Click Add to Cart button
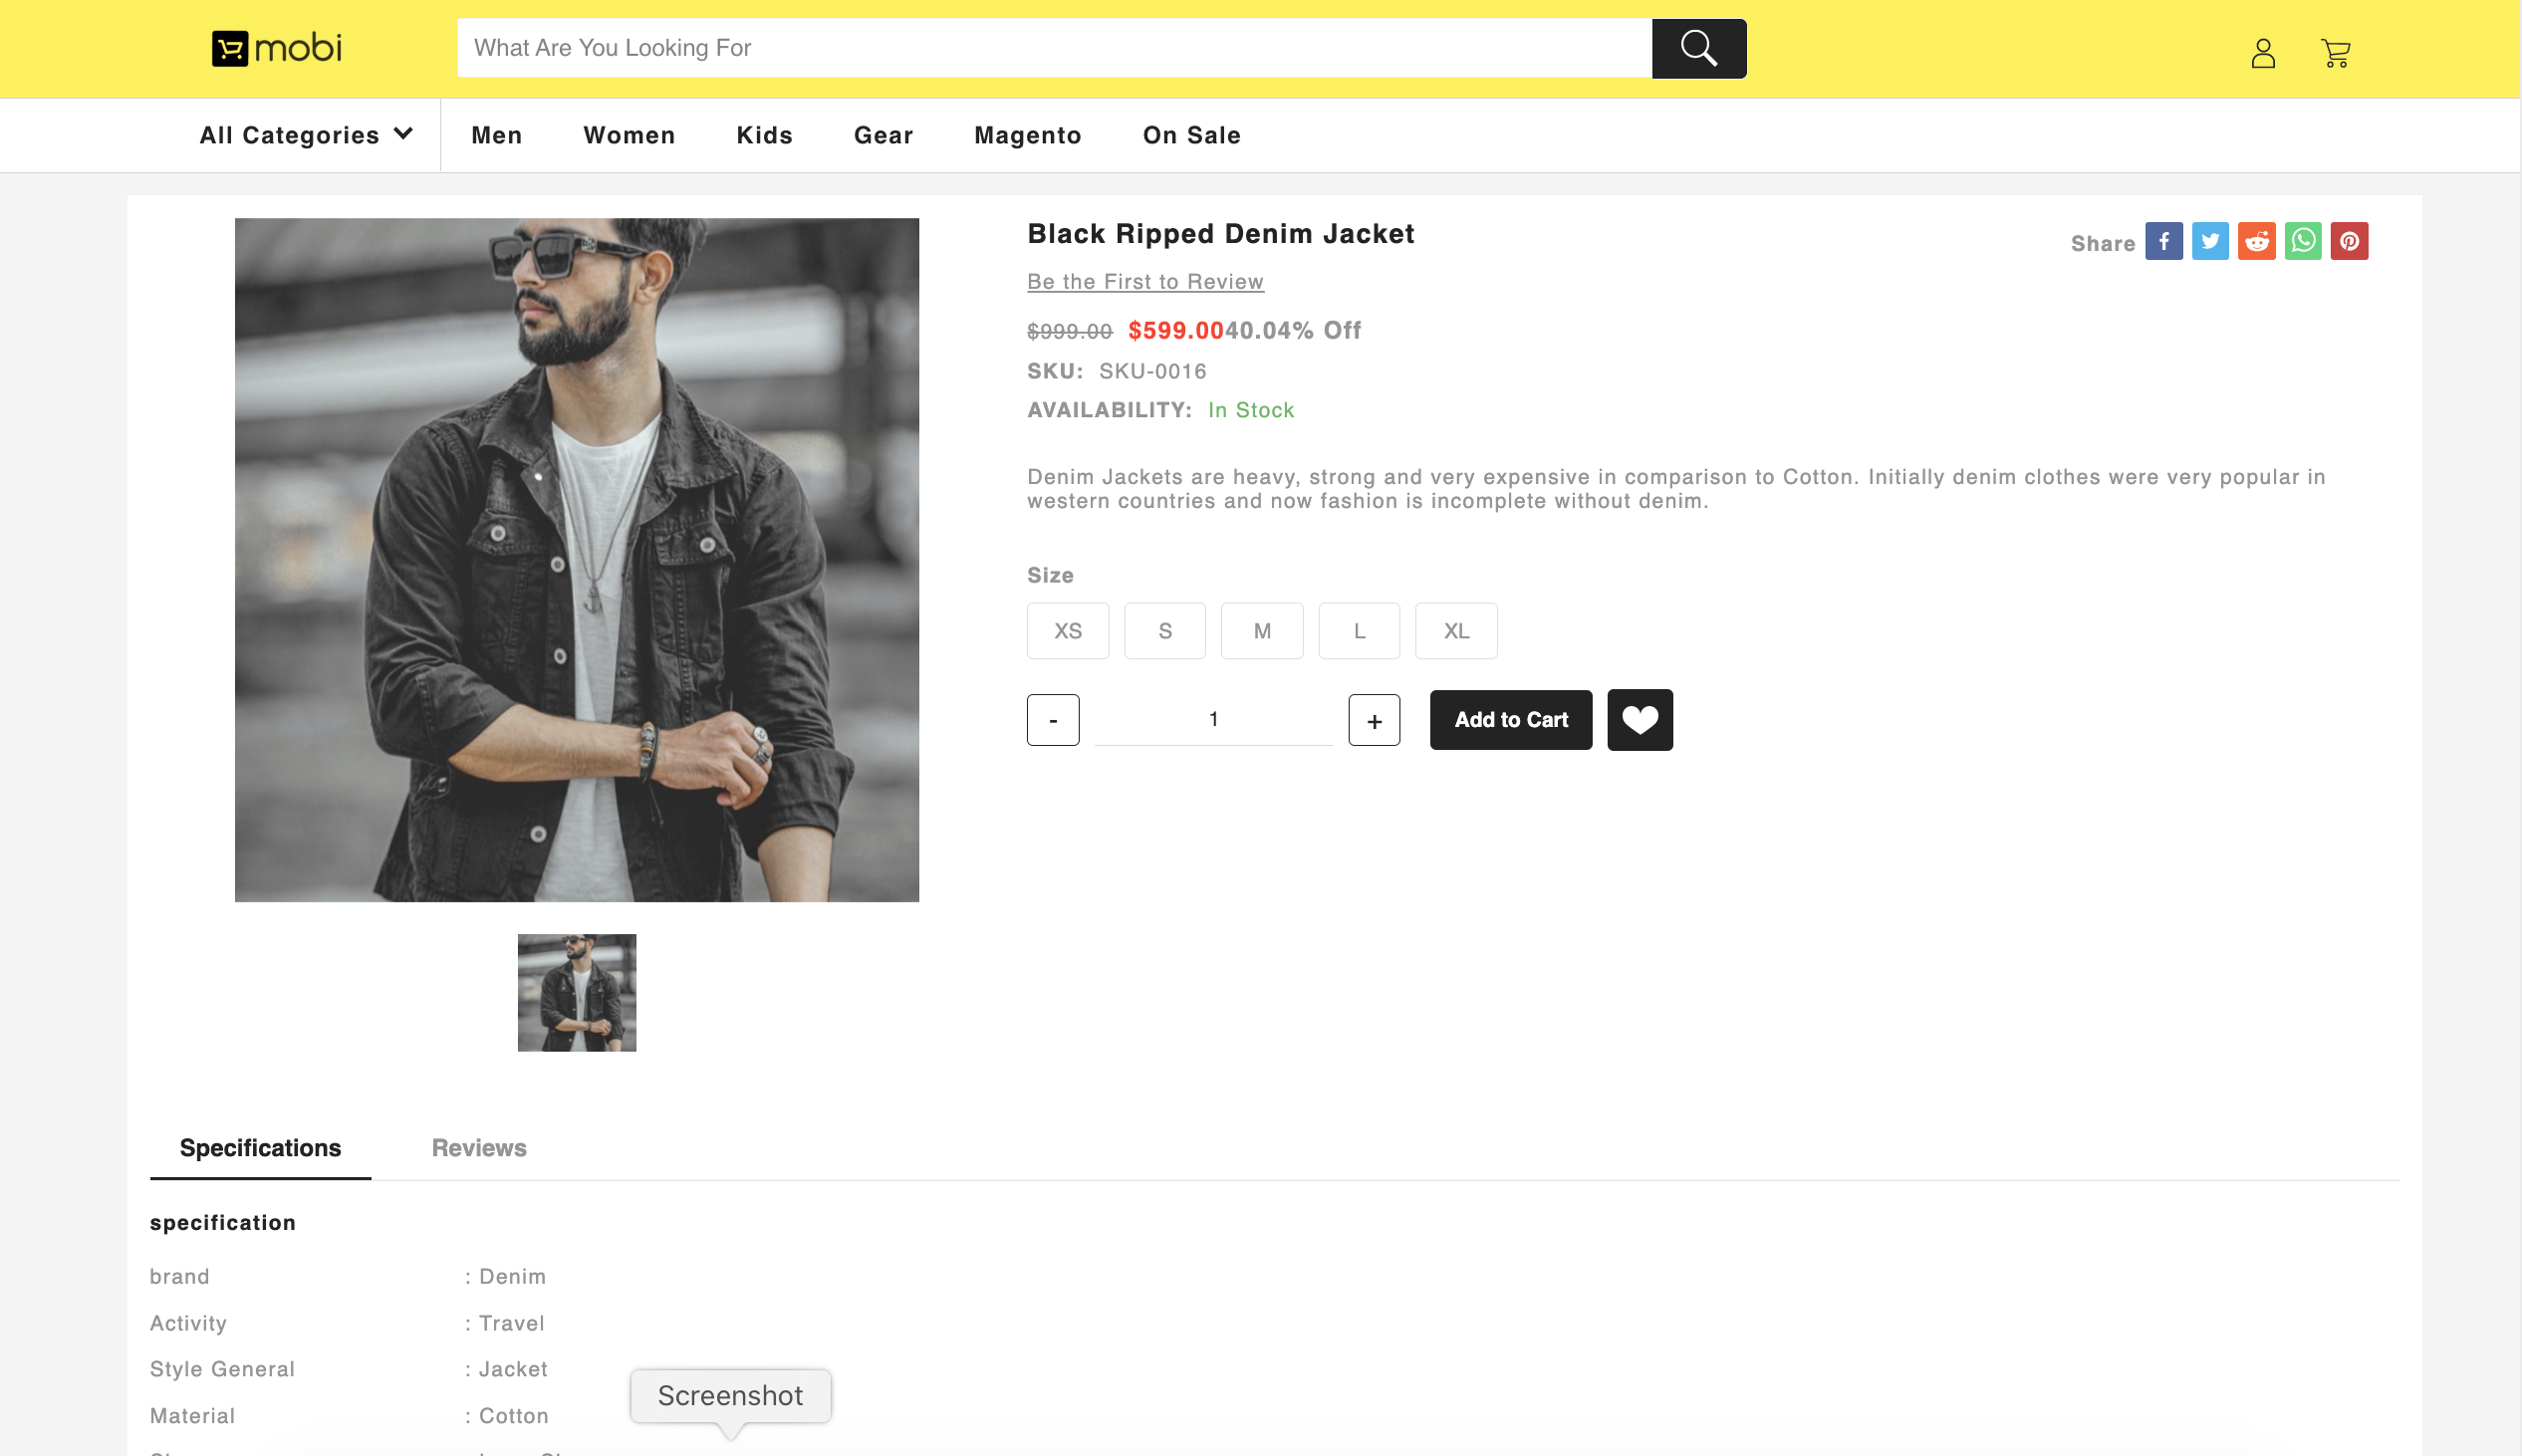 (x=1511, y=719)
